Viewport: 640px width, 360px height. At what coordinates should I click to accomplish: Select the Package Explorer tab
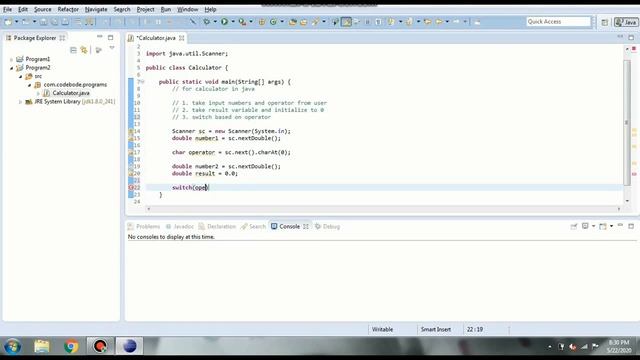click(x=35, y=38)
